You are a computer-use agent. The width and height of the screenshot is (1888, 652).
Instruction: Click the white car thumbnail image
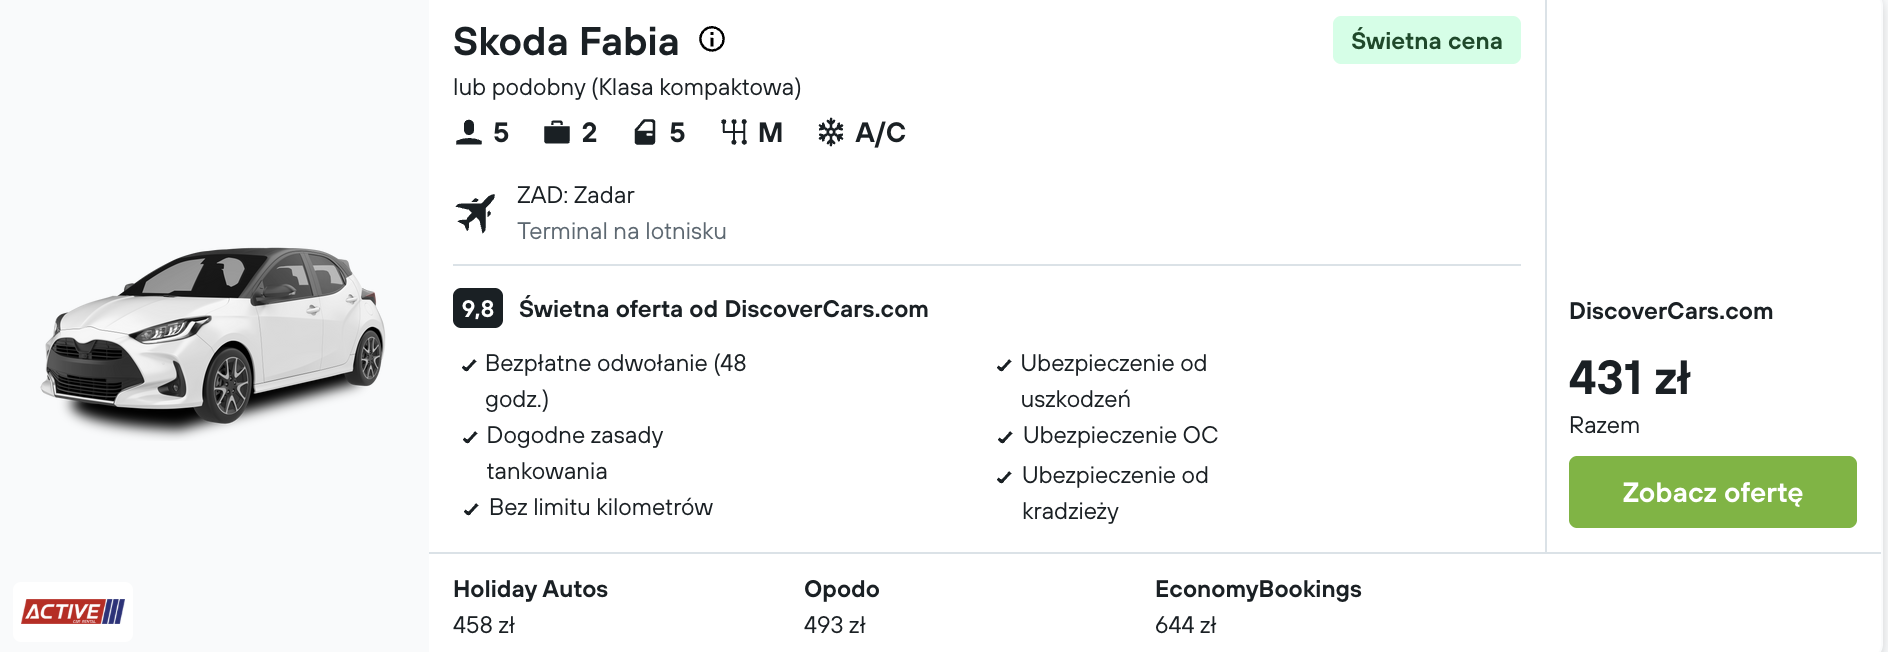tap(214, 335)
